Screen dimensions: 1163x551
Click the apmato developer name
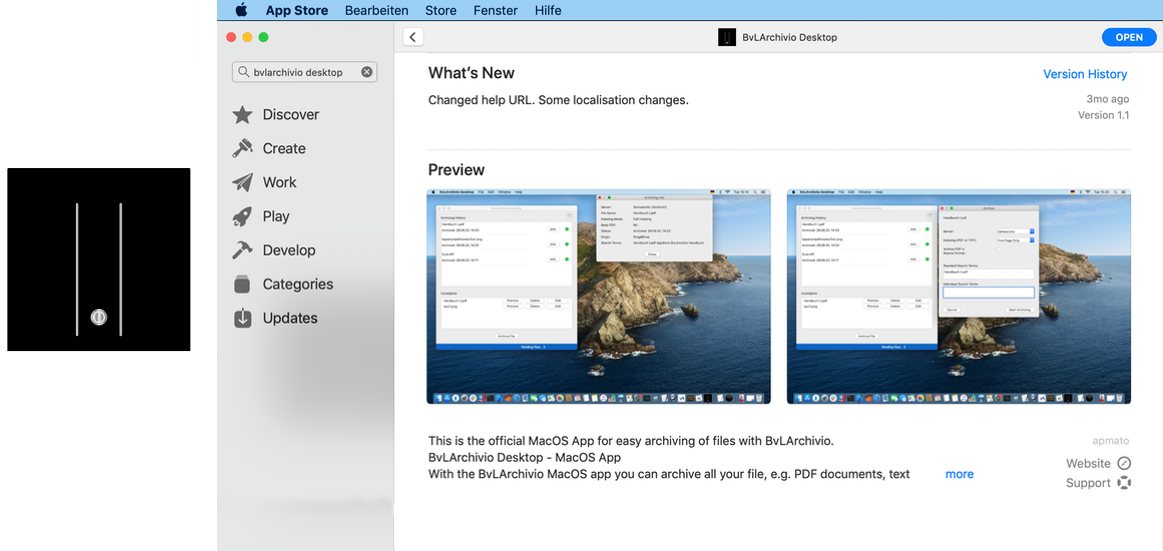pos(1110,441)
